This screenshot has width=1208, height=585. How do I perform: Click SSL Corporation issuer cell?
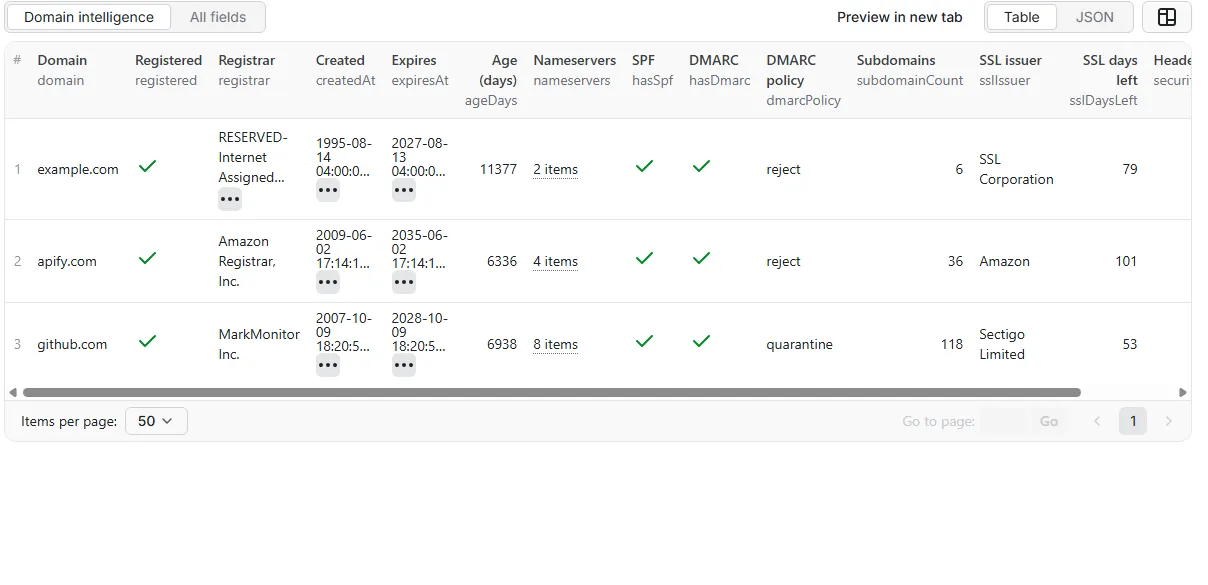tap(1016, 169)
